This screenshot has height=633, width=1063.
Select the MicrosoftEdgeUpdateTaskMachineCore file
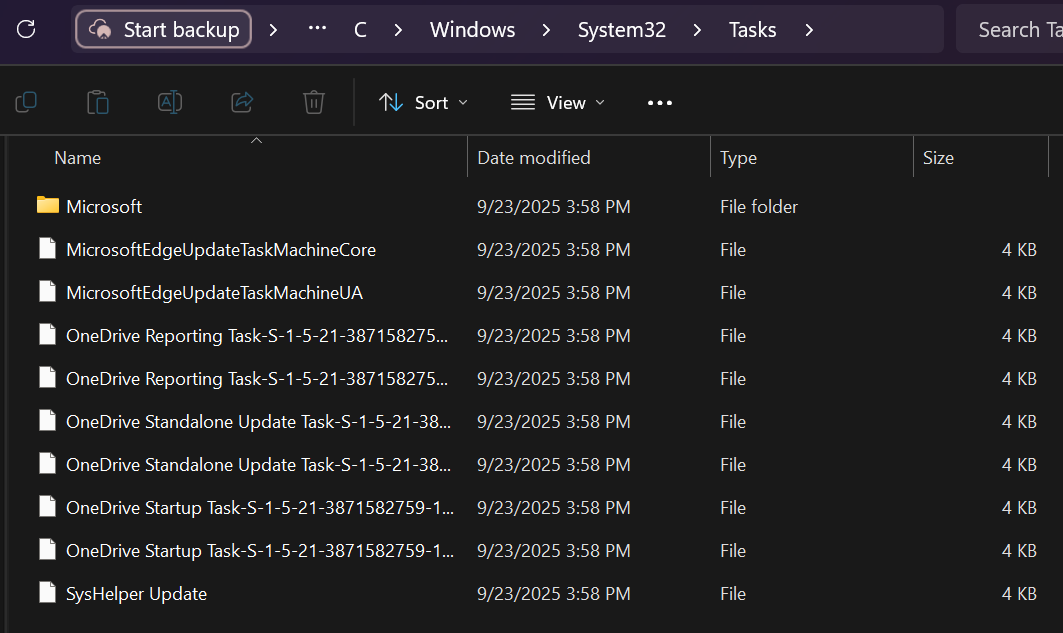(x=220, y=249)
